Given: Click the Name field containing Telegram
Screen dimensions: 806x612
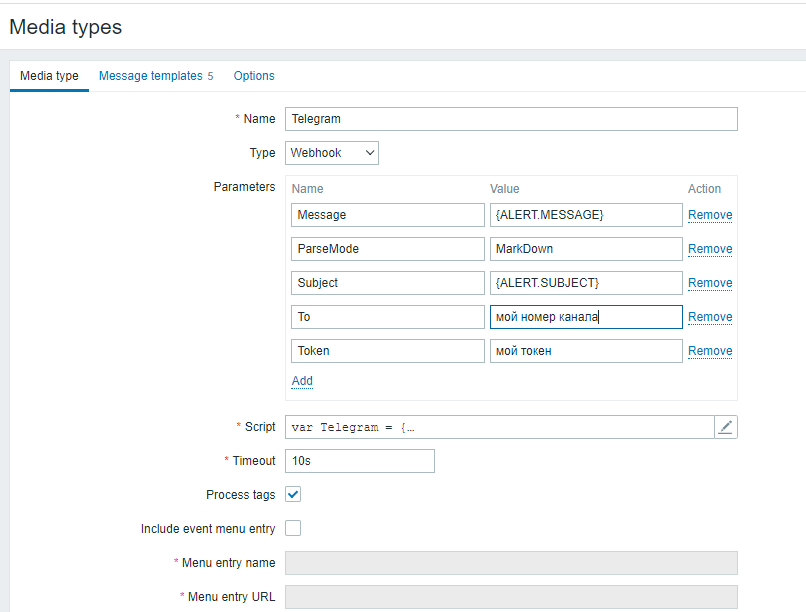Looking at the screenshot, I should click(511, 119).
